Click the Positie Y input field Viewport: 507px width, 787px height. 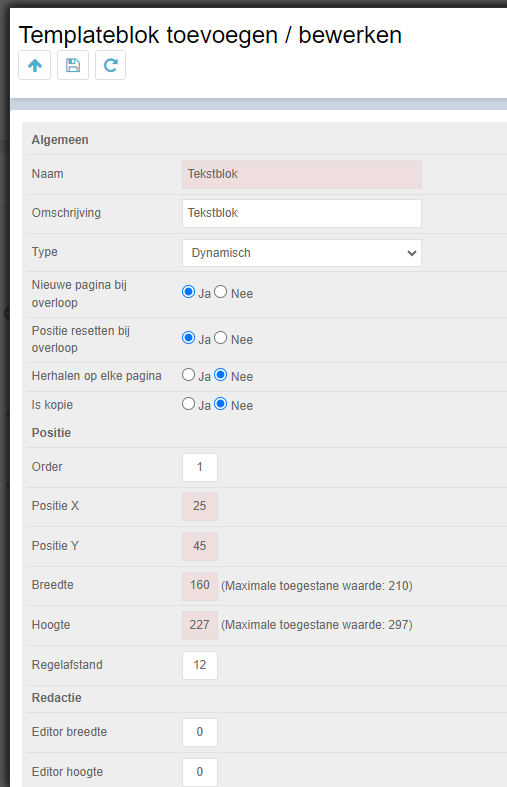pos(200,546)
